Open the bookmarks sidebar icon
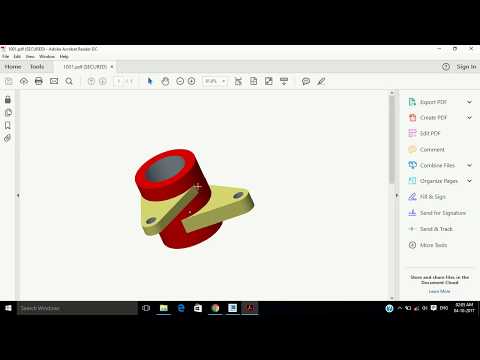 tap(8, 125)
